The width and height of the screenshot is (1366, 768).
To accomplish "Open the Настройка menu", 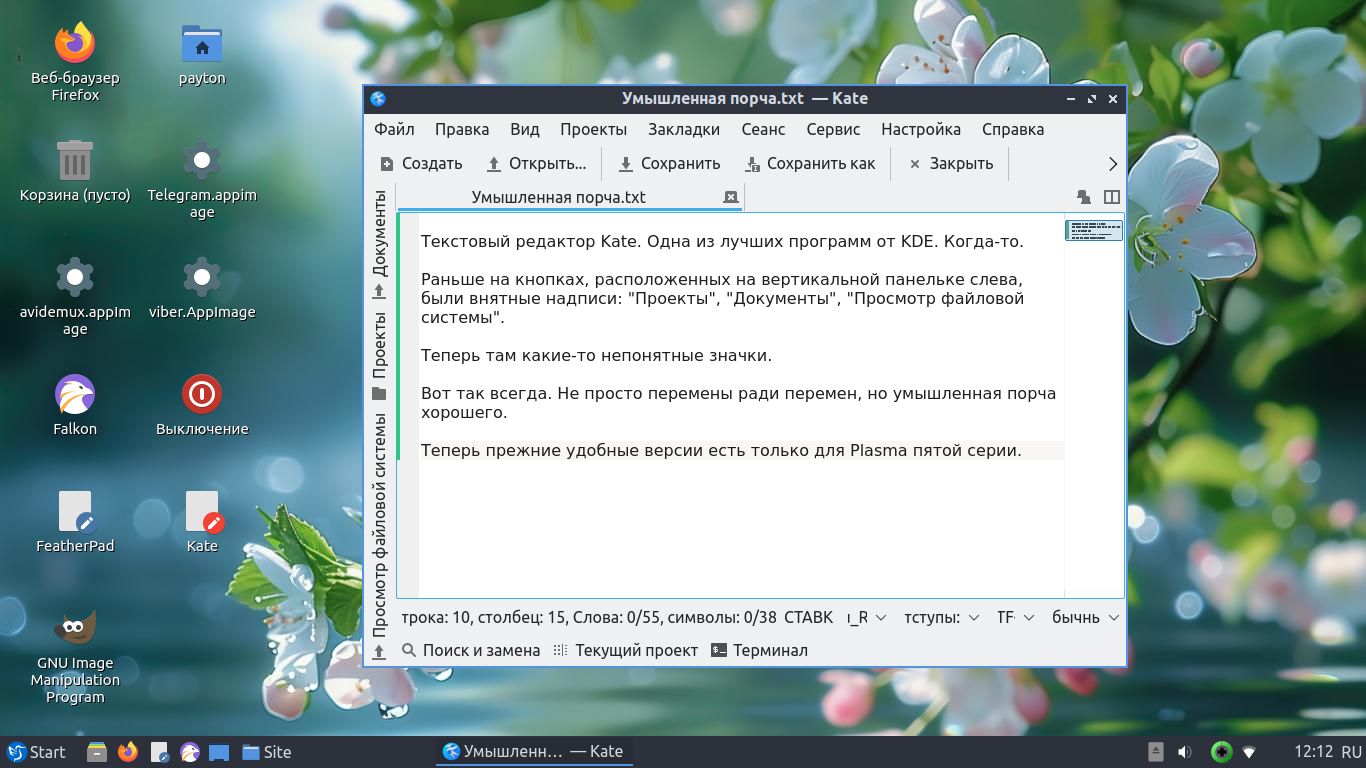I will pos(921,129).
